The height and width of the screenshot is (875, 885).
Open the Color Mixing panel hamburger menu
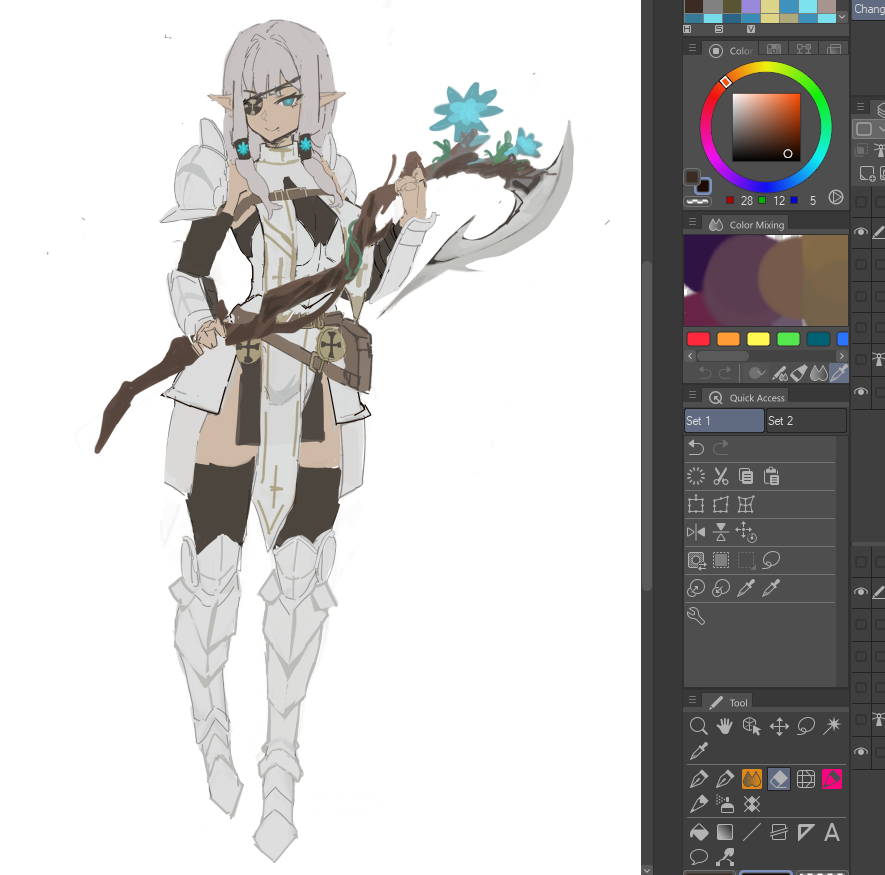[x=692, y=222]
